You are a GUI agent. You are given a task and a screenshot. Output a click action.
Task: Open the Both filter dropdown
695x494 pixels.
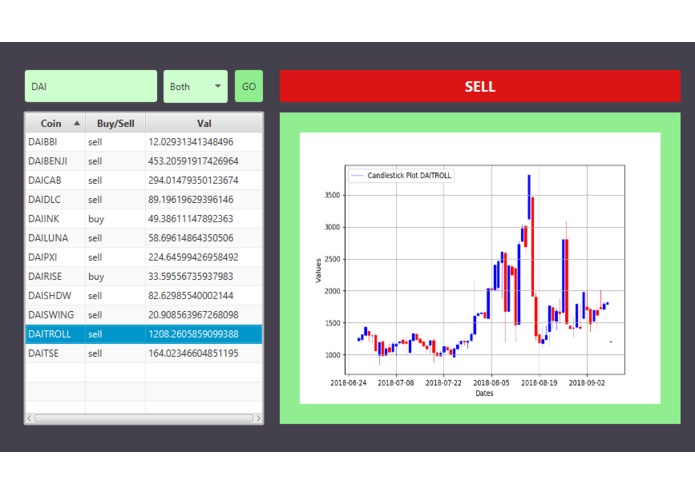tap(195, 86)
